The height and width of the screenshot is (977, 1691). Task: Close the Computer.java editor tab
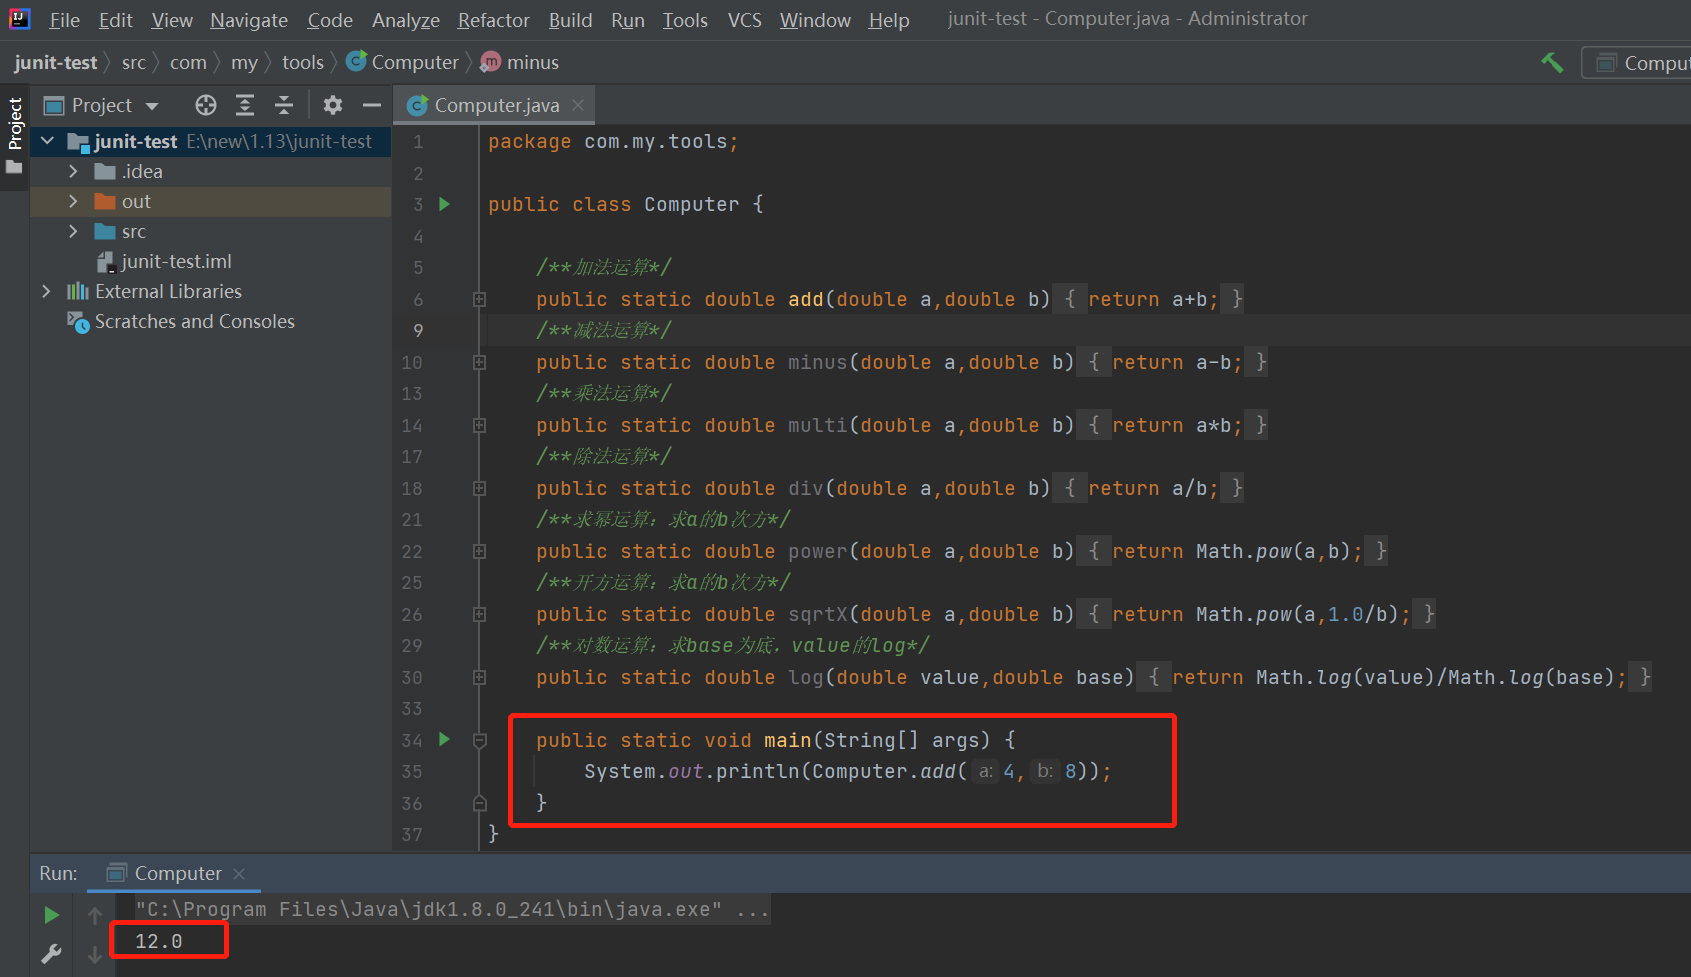[x=578, y=105]
